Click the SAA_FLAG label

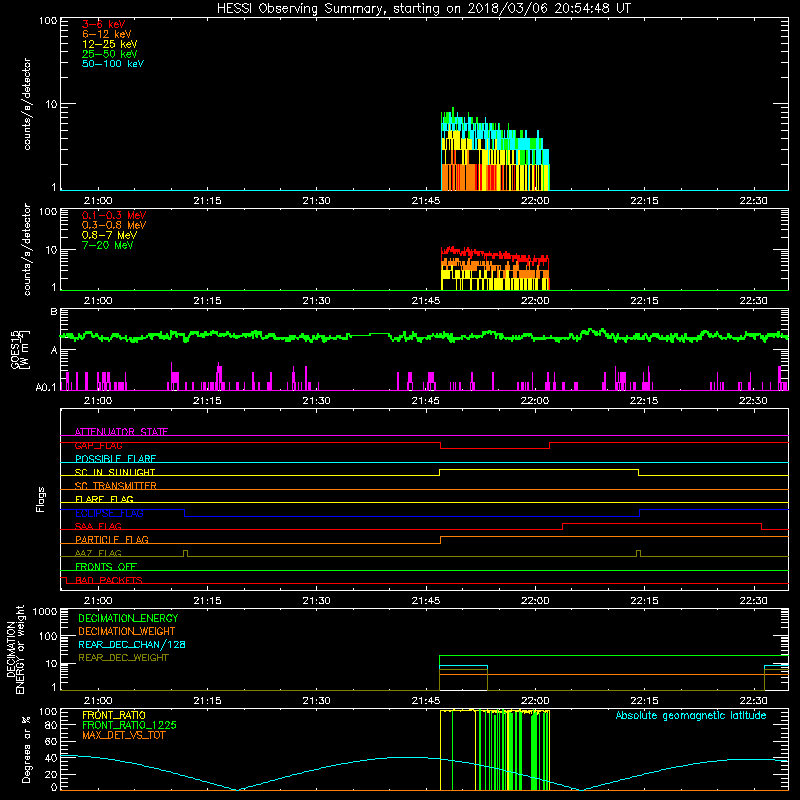click(x=98, y=526)
